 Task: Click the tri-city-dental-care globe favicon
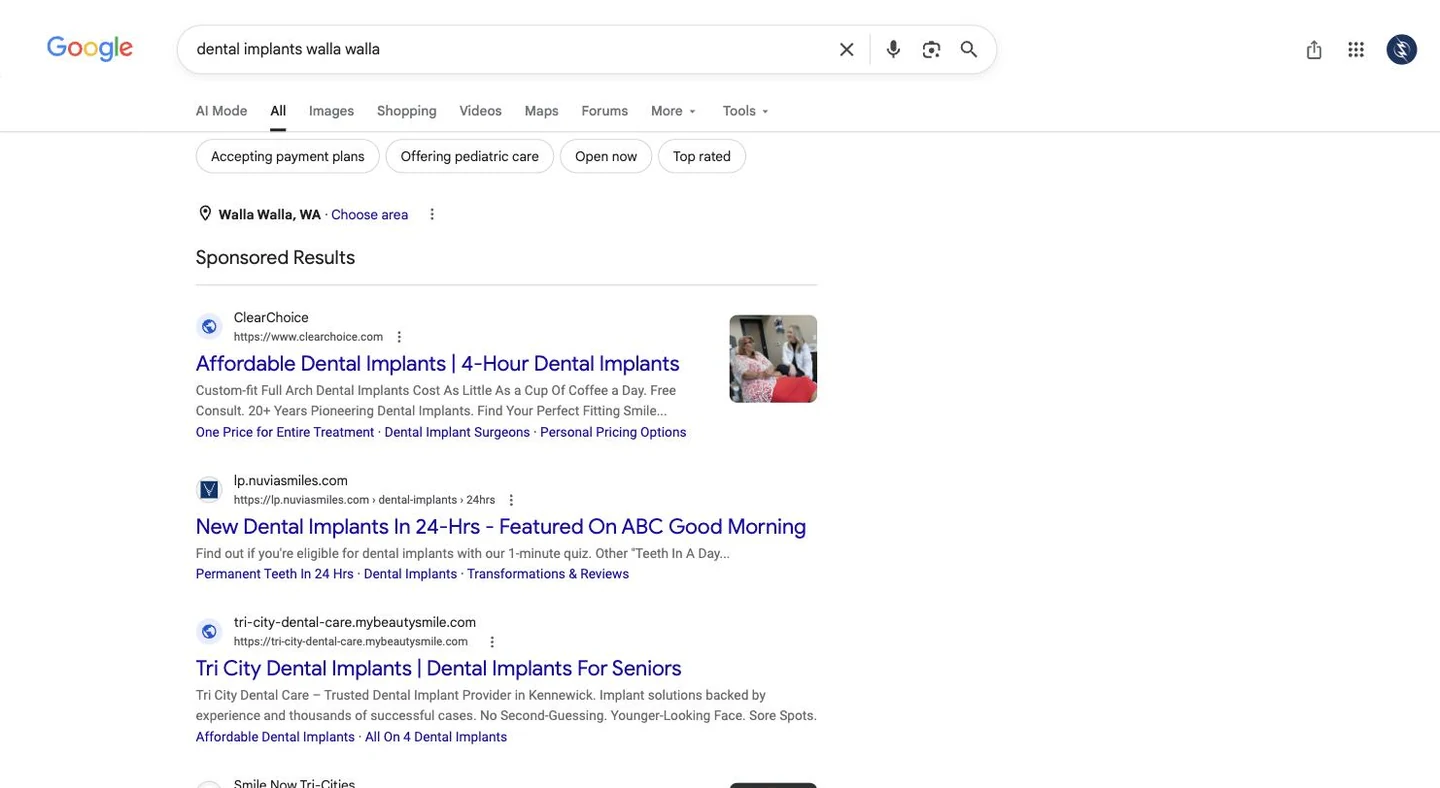[209, 631]
